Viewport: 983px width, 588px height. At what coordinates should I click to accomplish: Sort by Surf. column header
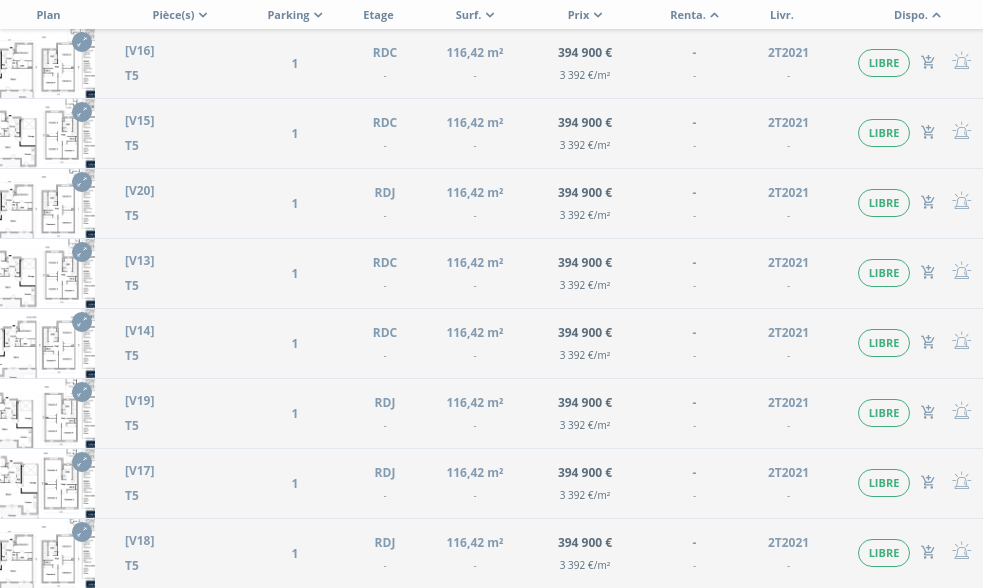[475, 15]
